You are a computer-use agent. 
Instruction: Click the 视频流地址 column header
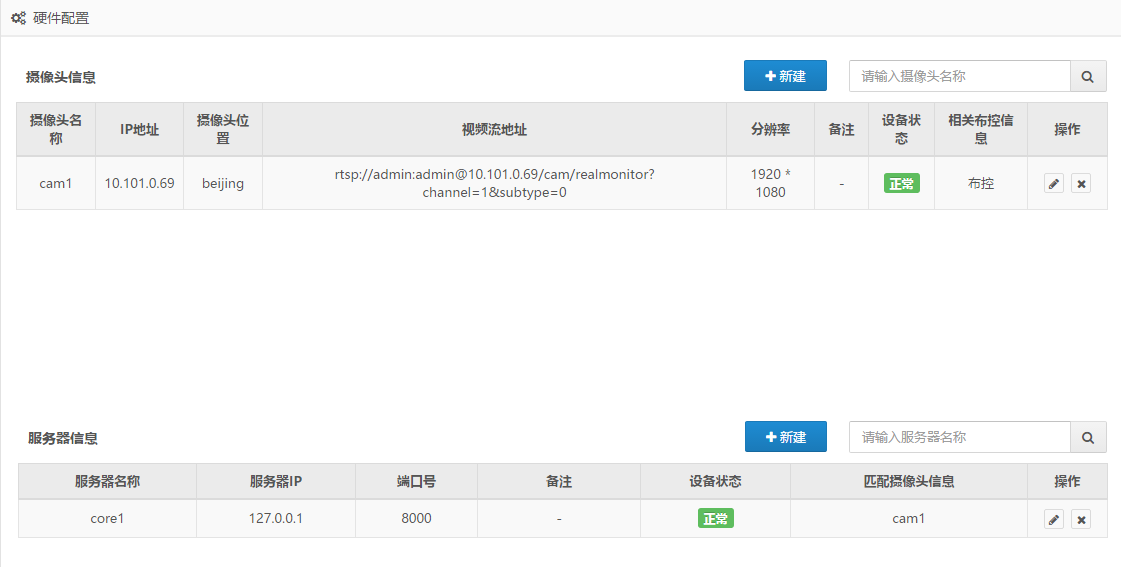(494, 130)
